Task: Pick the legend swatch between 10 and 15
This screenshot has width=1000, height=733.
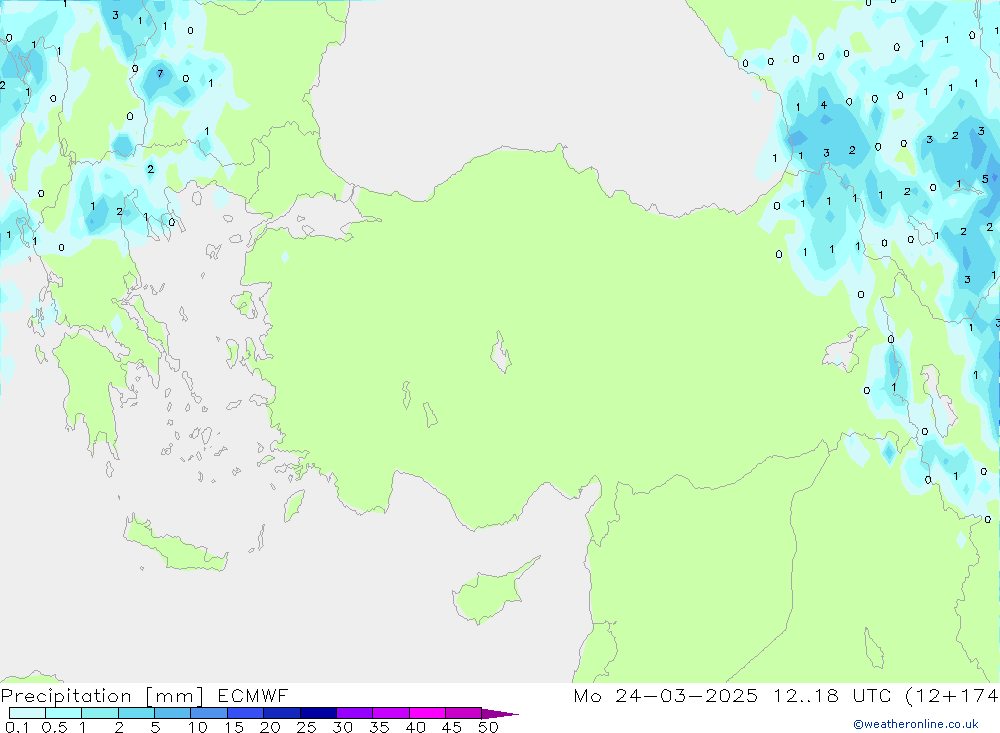Action: (x=209, y=713)
